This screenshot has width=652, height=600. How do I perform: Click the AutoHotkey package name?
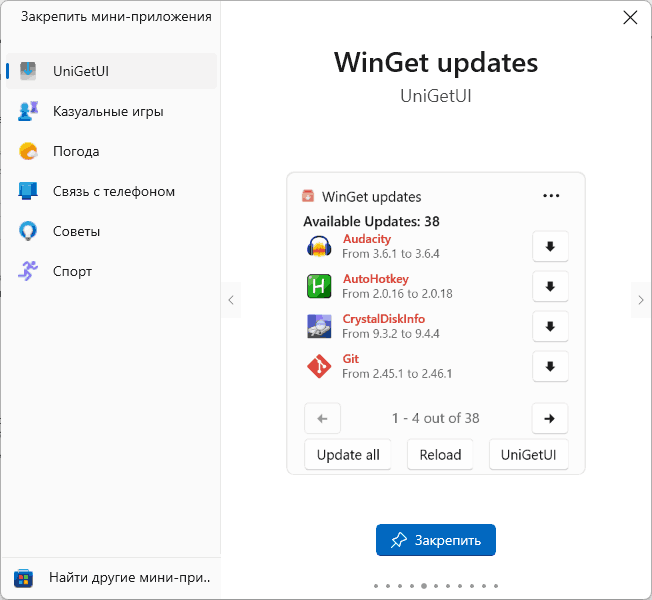point(375,279)
